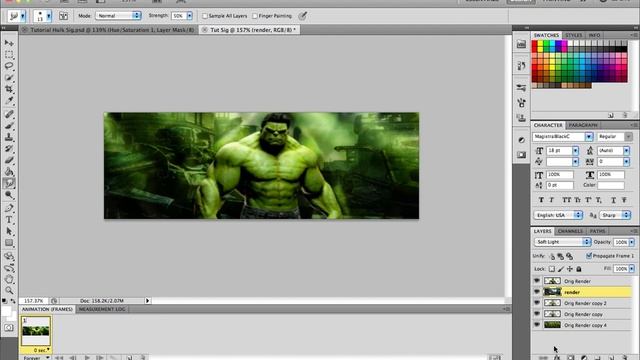The image size is (640, 360).
Task: Toggle visibility of Orig Render copy 4
Action: coord(537,325)
